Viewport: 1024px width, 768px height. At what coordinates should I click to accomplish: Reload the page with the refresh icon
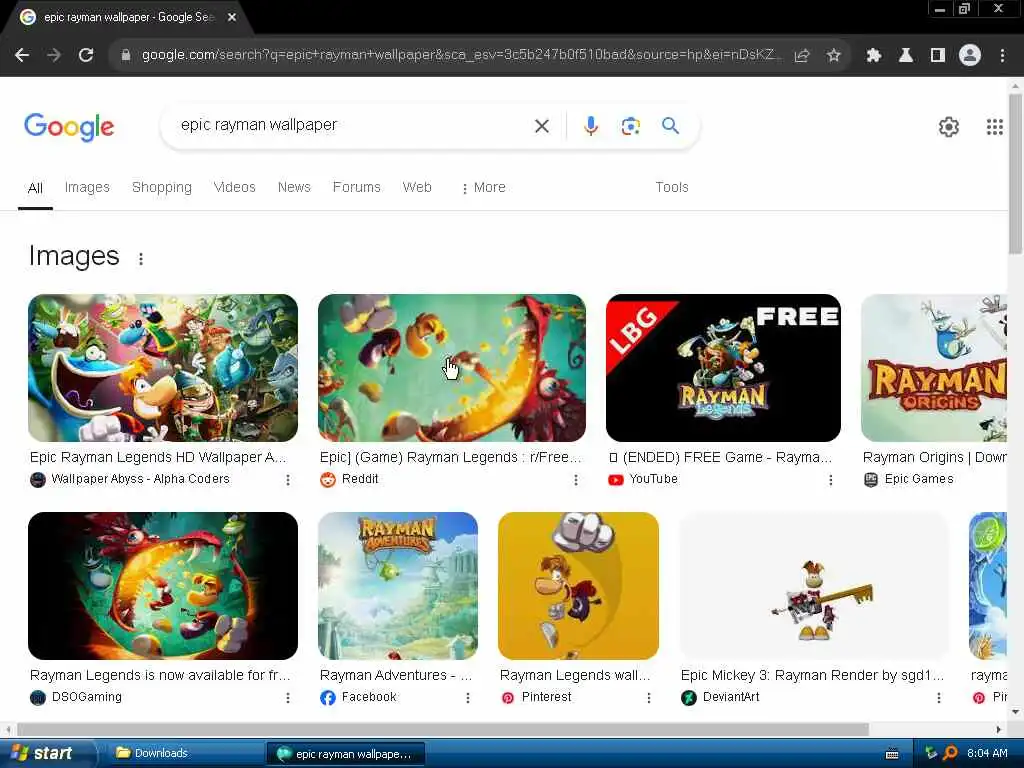click(x=86, y=56)
